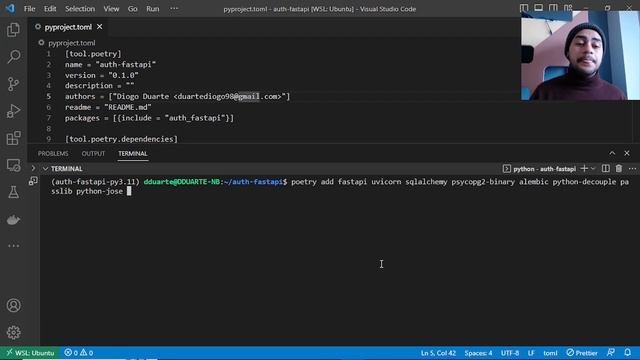This screenshot has width=640, height=360.
Task: Open the File menu
Action: [29, 9]
